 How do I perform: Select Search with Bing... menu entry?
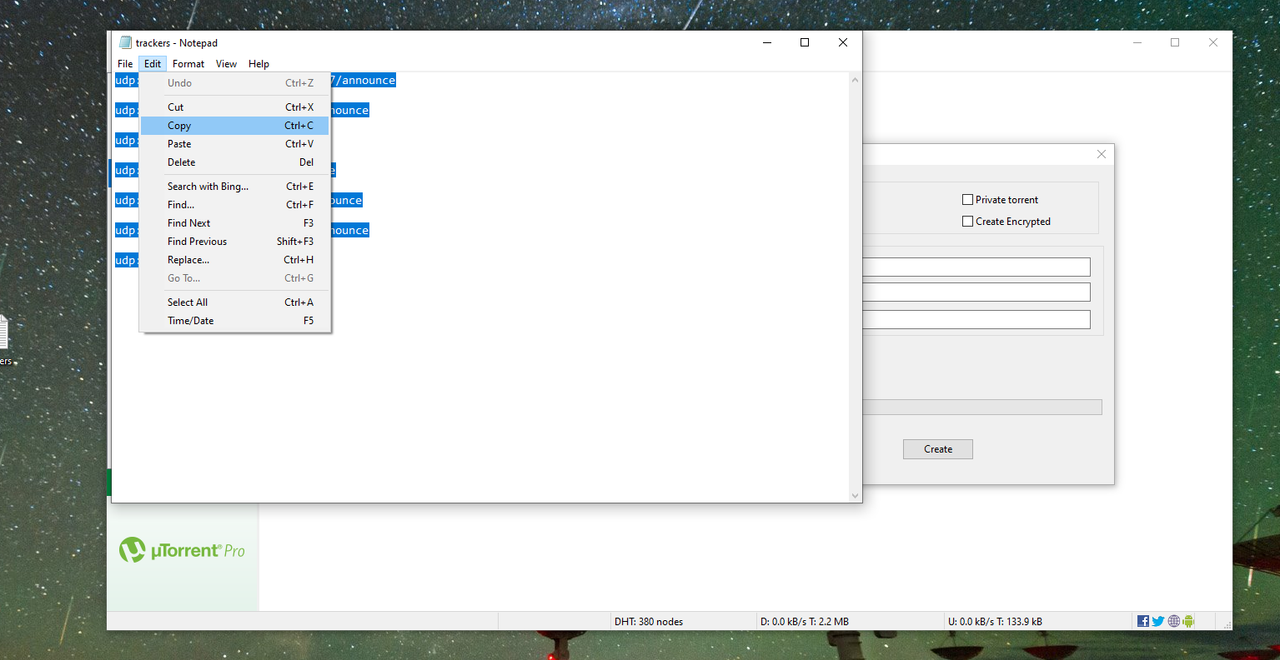click(235, 186)
